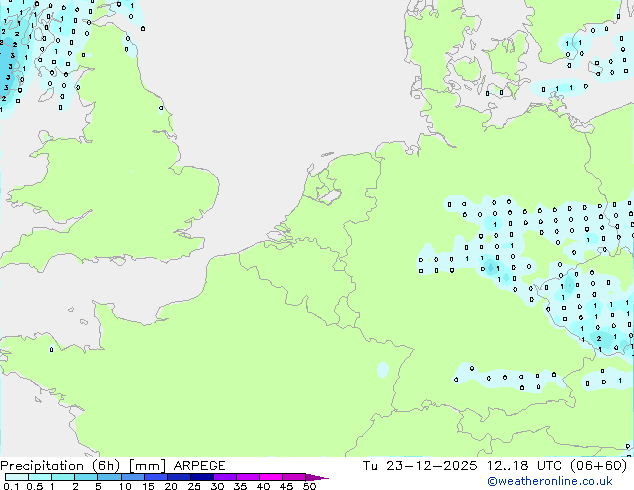
Task: Click the legend swatch between 45 and 50
Action: pos(294,477)
